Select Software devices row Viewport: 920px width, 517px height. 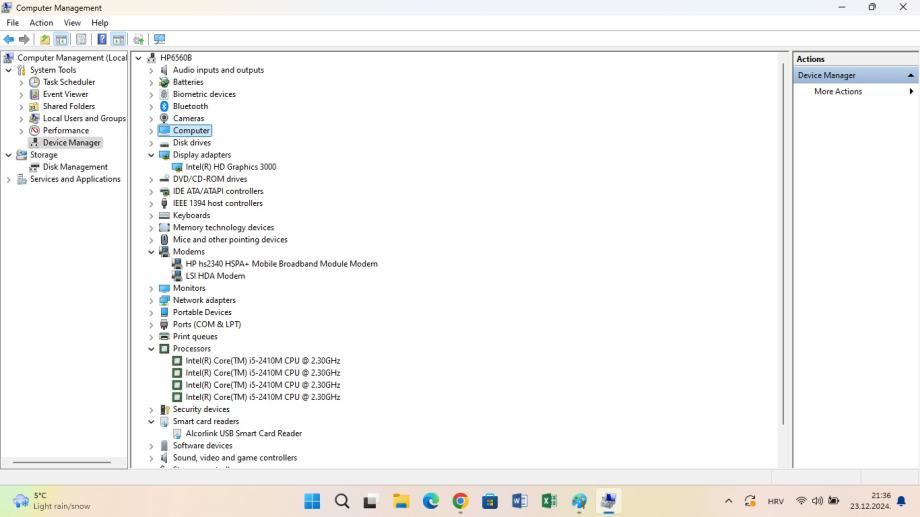point(202,445)
